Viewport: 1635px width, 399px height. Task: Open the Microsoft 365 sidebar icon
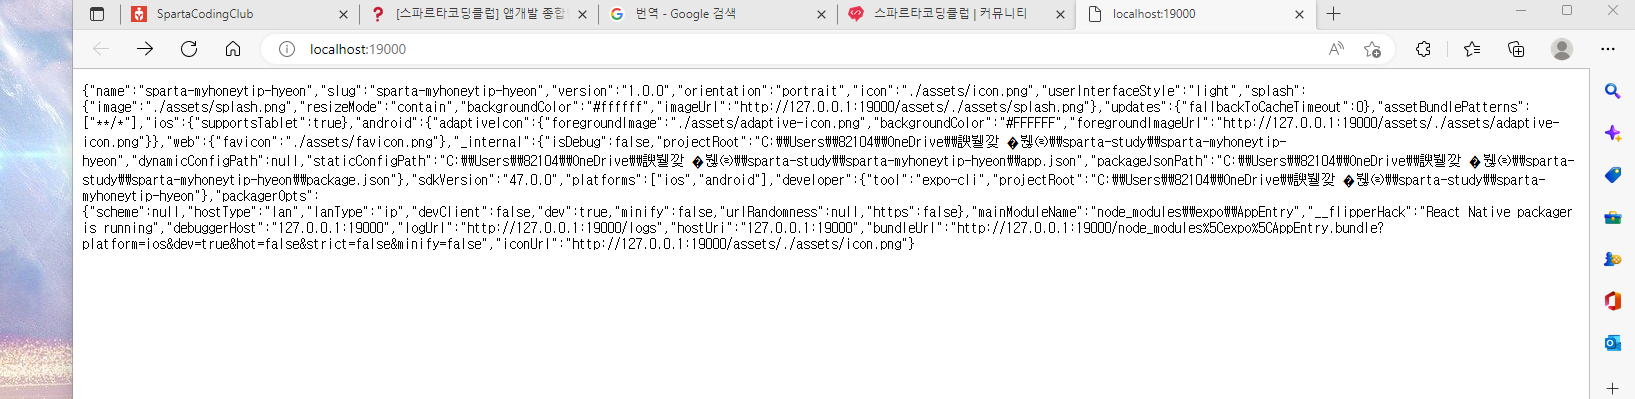point(1612,300)
